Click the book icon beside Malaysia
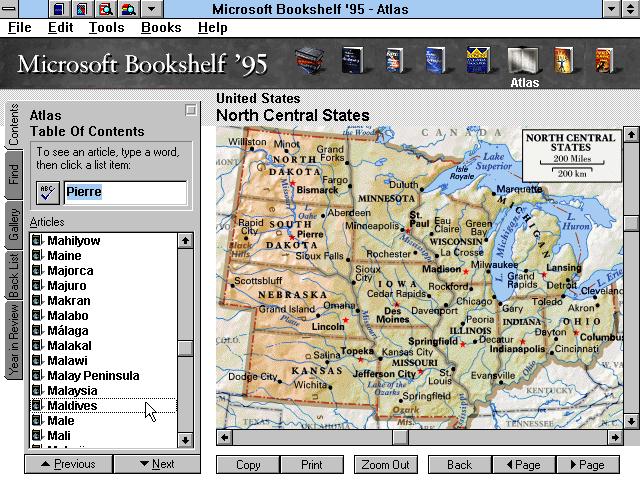Viewport: 640px width, 480px height. [x=37, y=391]
